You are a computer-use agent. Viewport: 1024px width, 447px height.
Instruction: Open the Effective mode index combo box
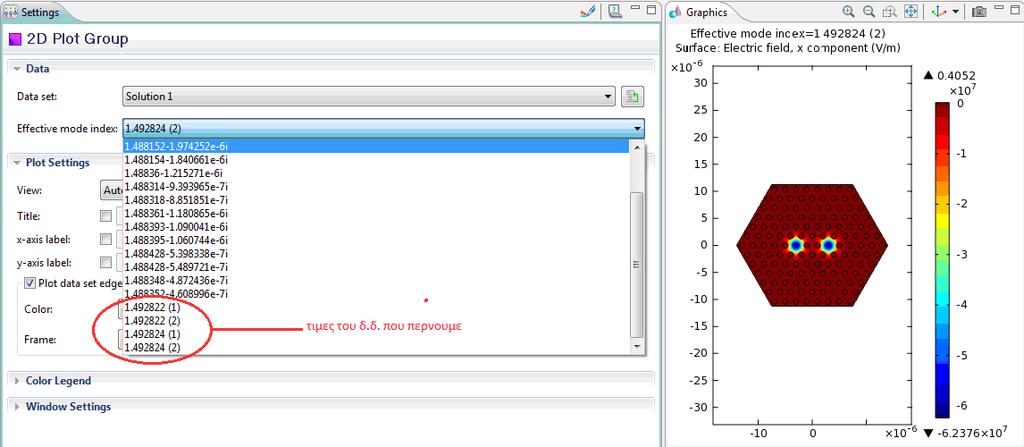pos(383,129)
